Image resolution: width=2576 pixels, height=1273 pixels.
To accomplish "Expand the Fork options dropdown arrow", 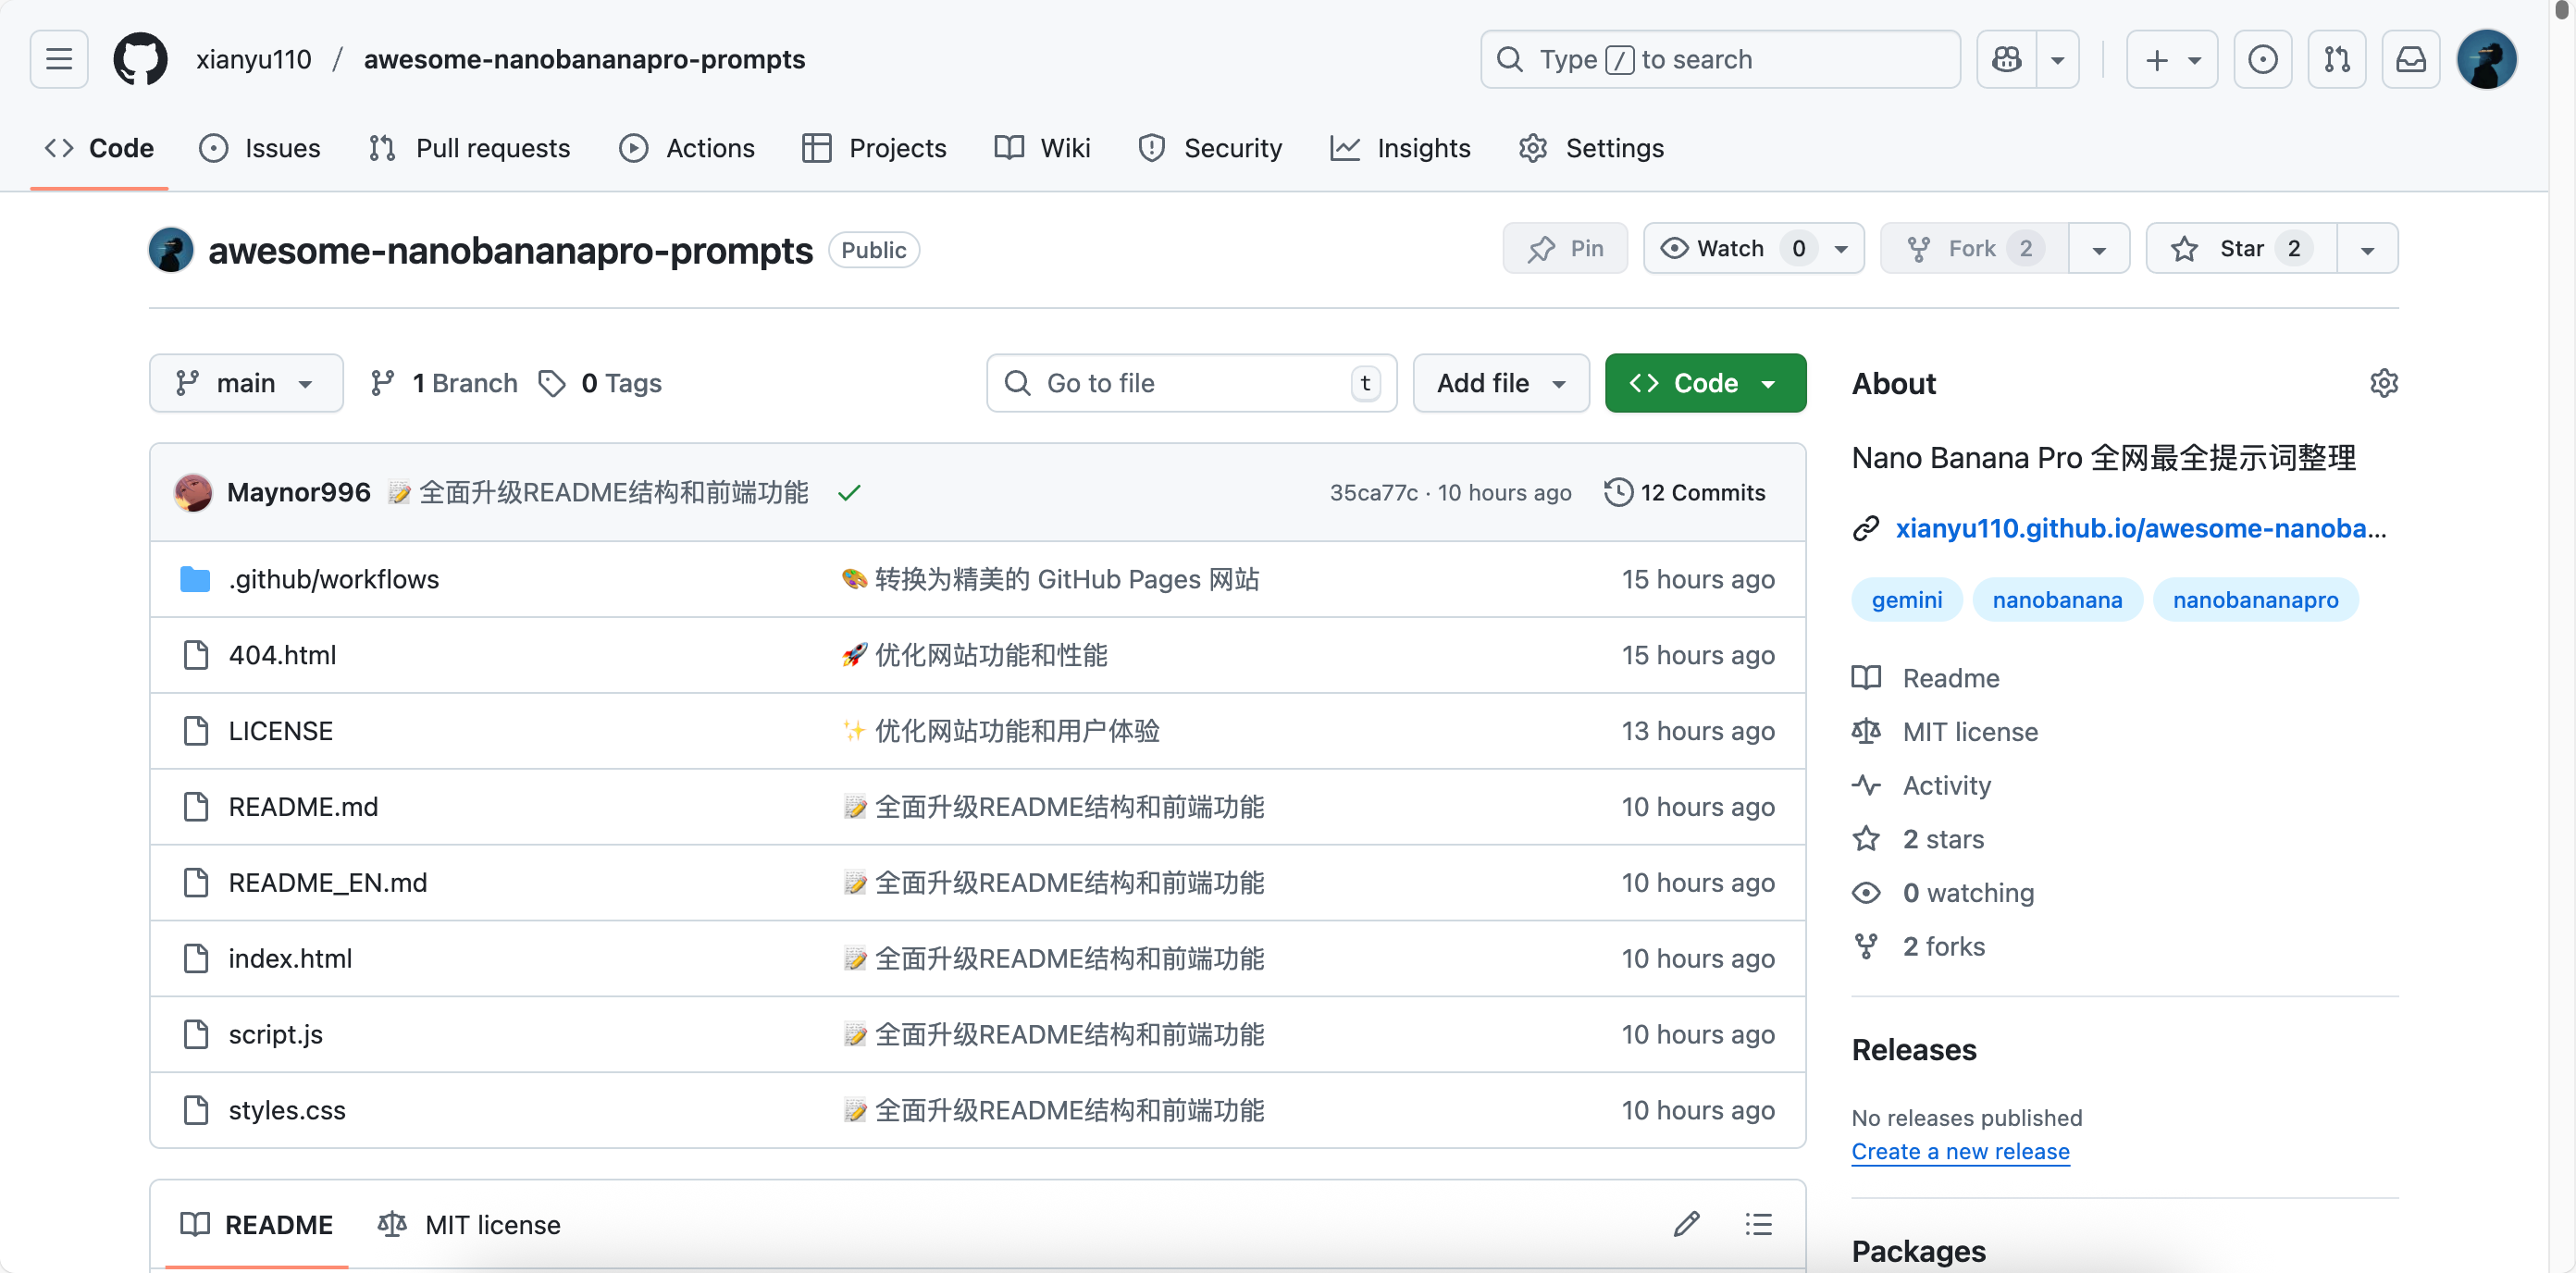I will [2099, 248].
